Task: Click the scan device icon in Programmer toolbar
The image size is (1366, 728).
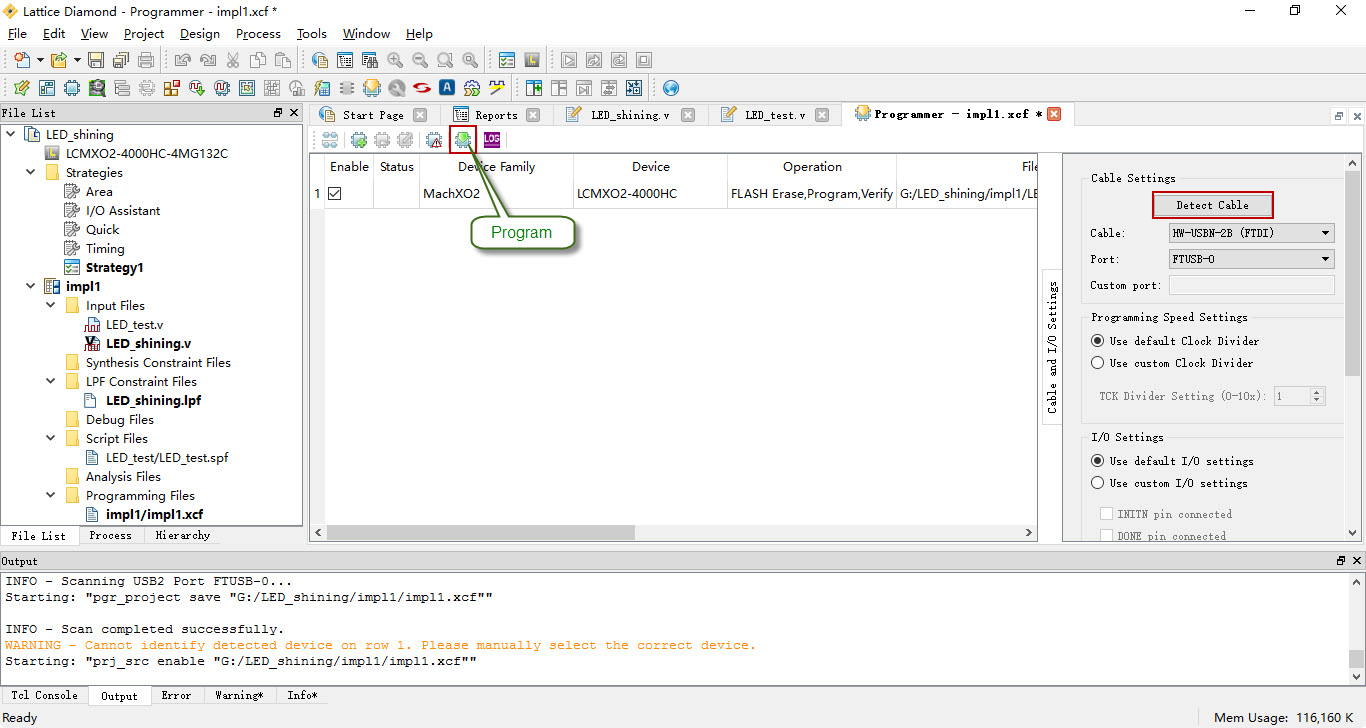Action: [329, 140]
